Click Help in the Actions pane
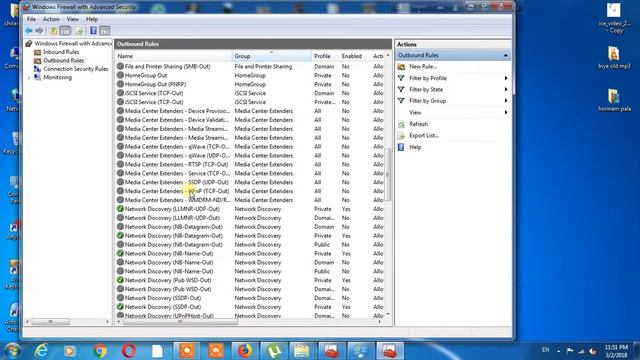 [415, 147]
